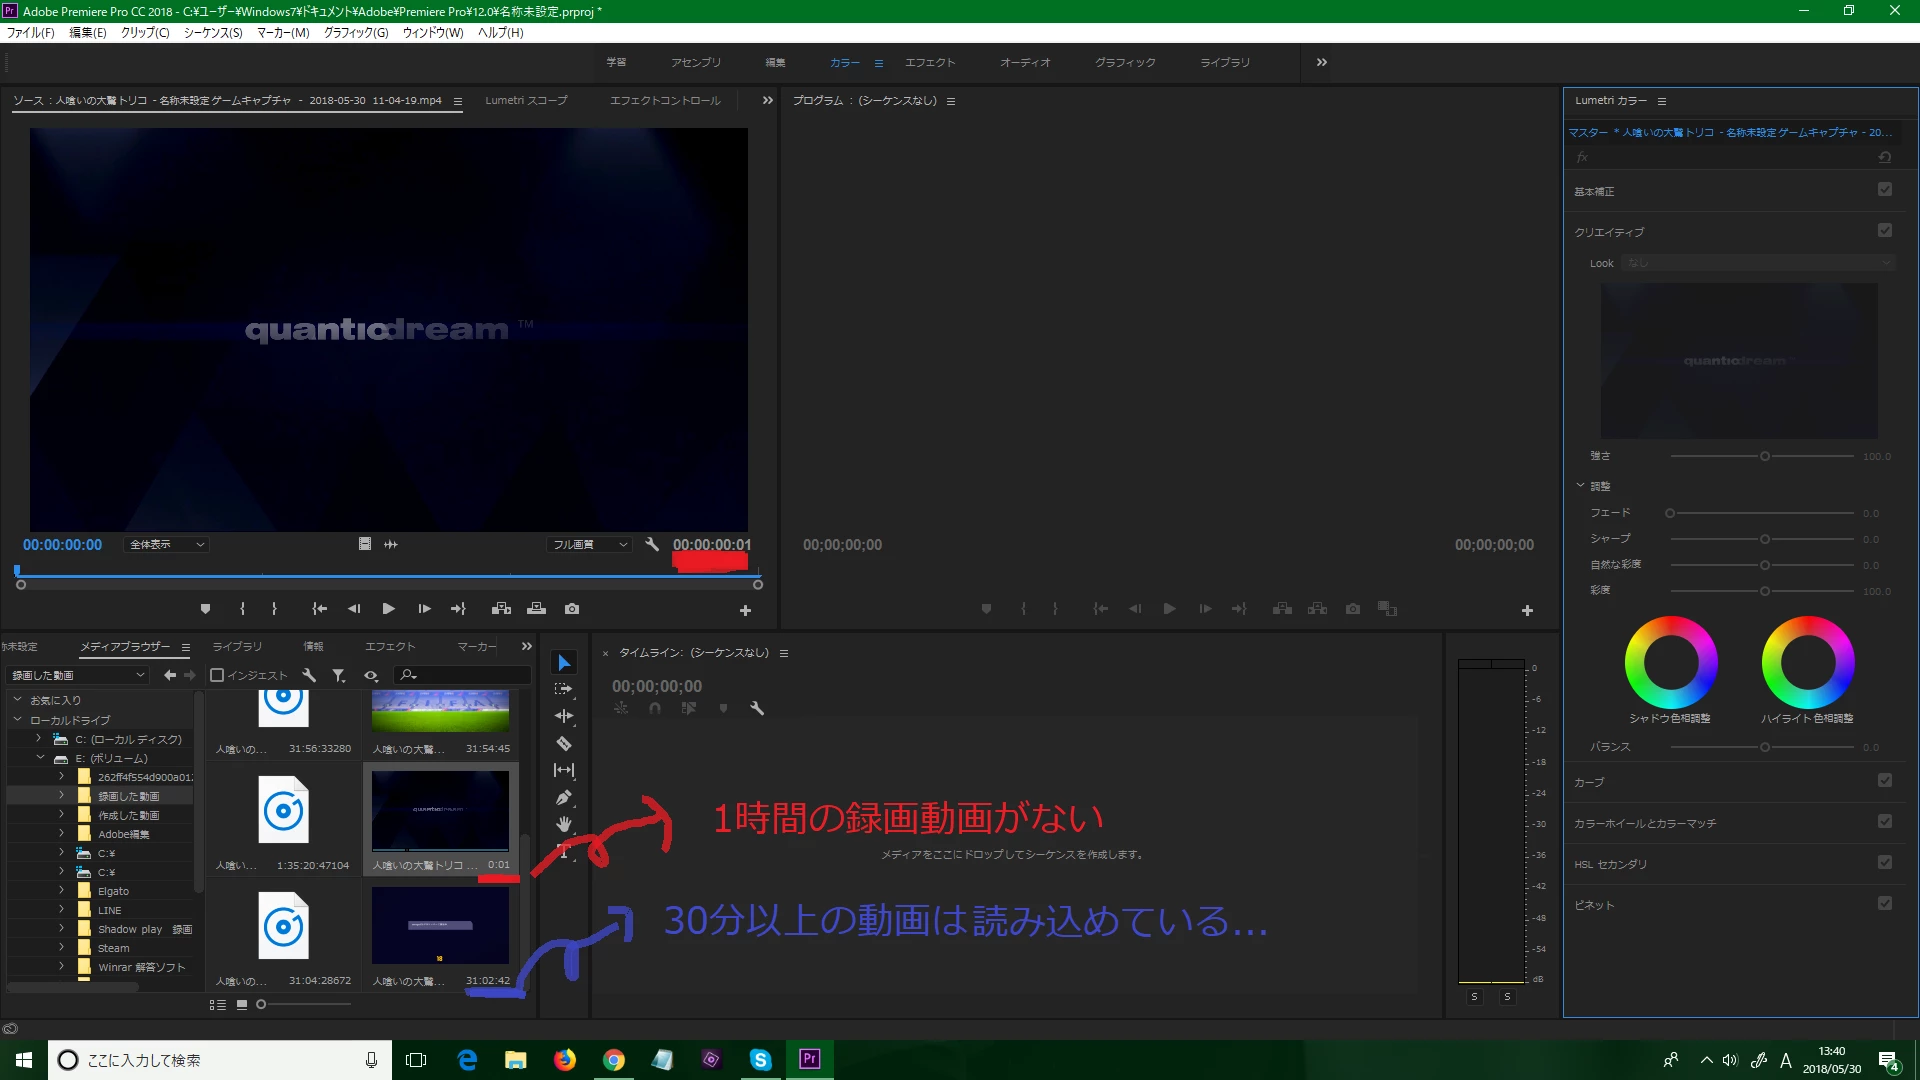Open Google Chrome from the taskbar
Viewport: 1920px width, 1080px height.
(614, 1060)
